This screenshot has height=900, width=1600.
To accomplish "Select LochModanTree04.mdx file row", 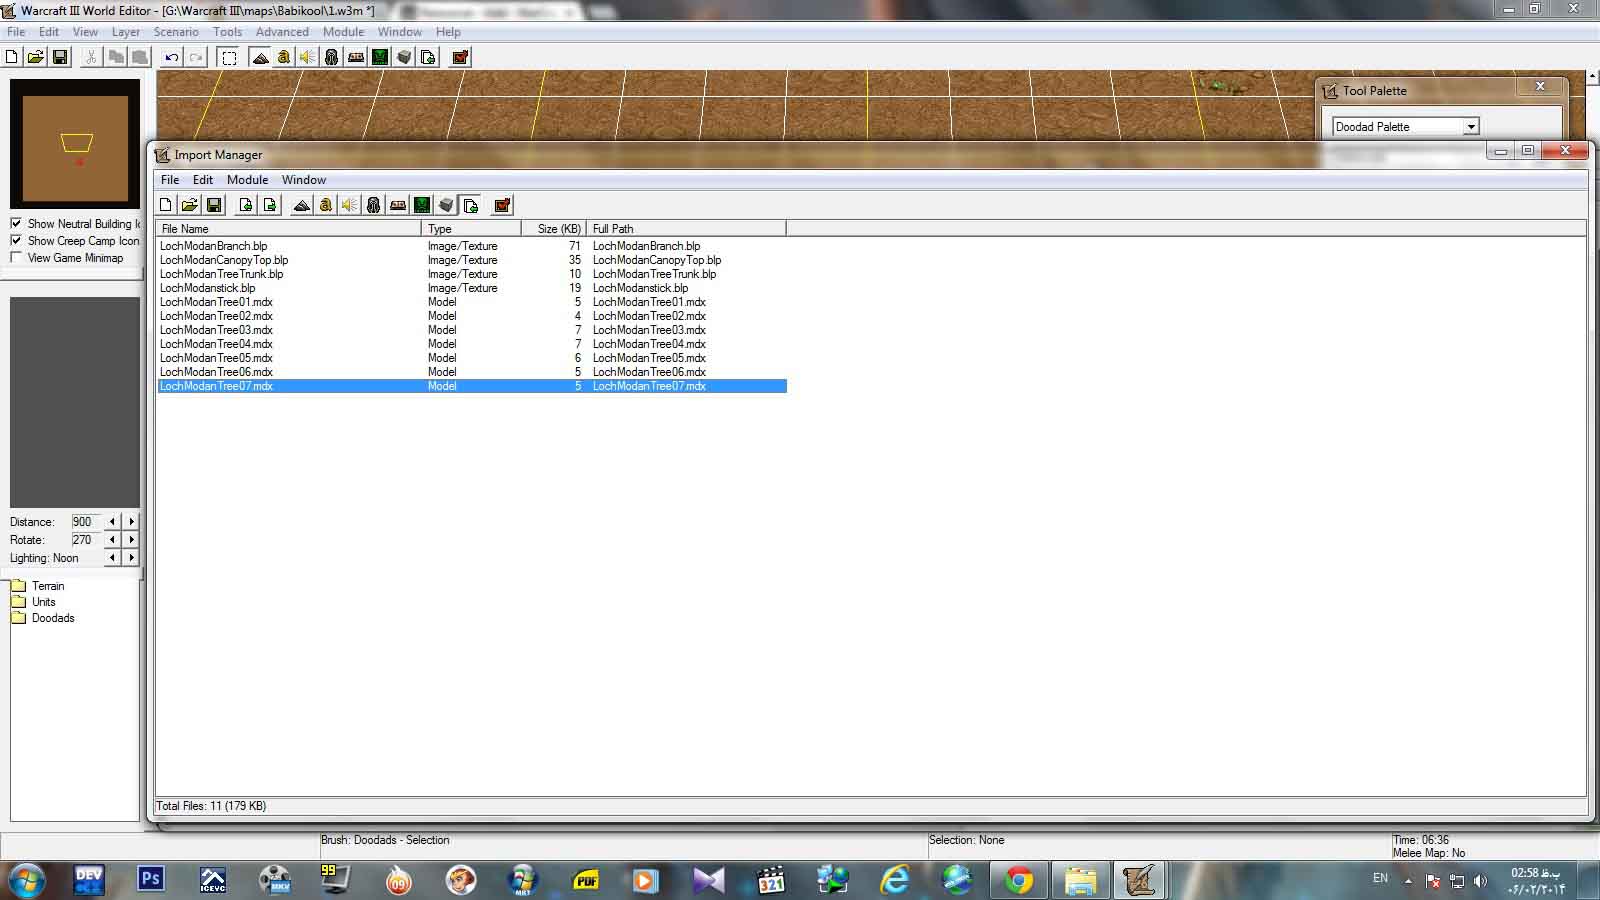I will click(x=472, y=344).
